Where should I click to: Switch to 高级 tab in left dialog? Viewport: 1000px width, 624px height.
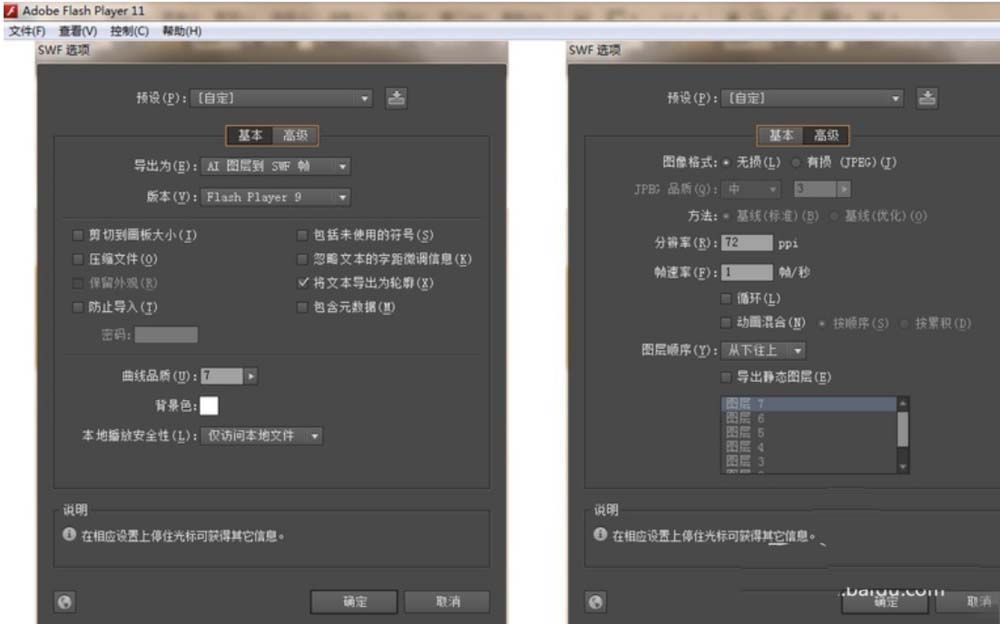[x=295, y=135]
